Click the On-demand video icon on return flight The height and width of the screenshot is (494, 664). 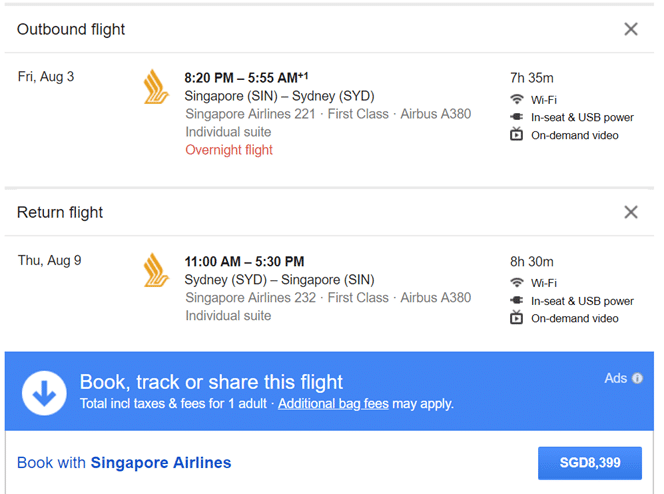pos(516,317)
